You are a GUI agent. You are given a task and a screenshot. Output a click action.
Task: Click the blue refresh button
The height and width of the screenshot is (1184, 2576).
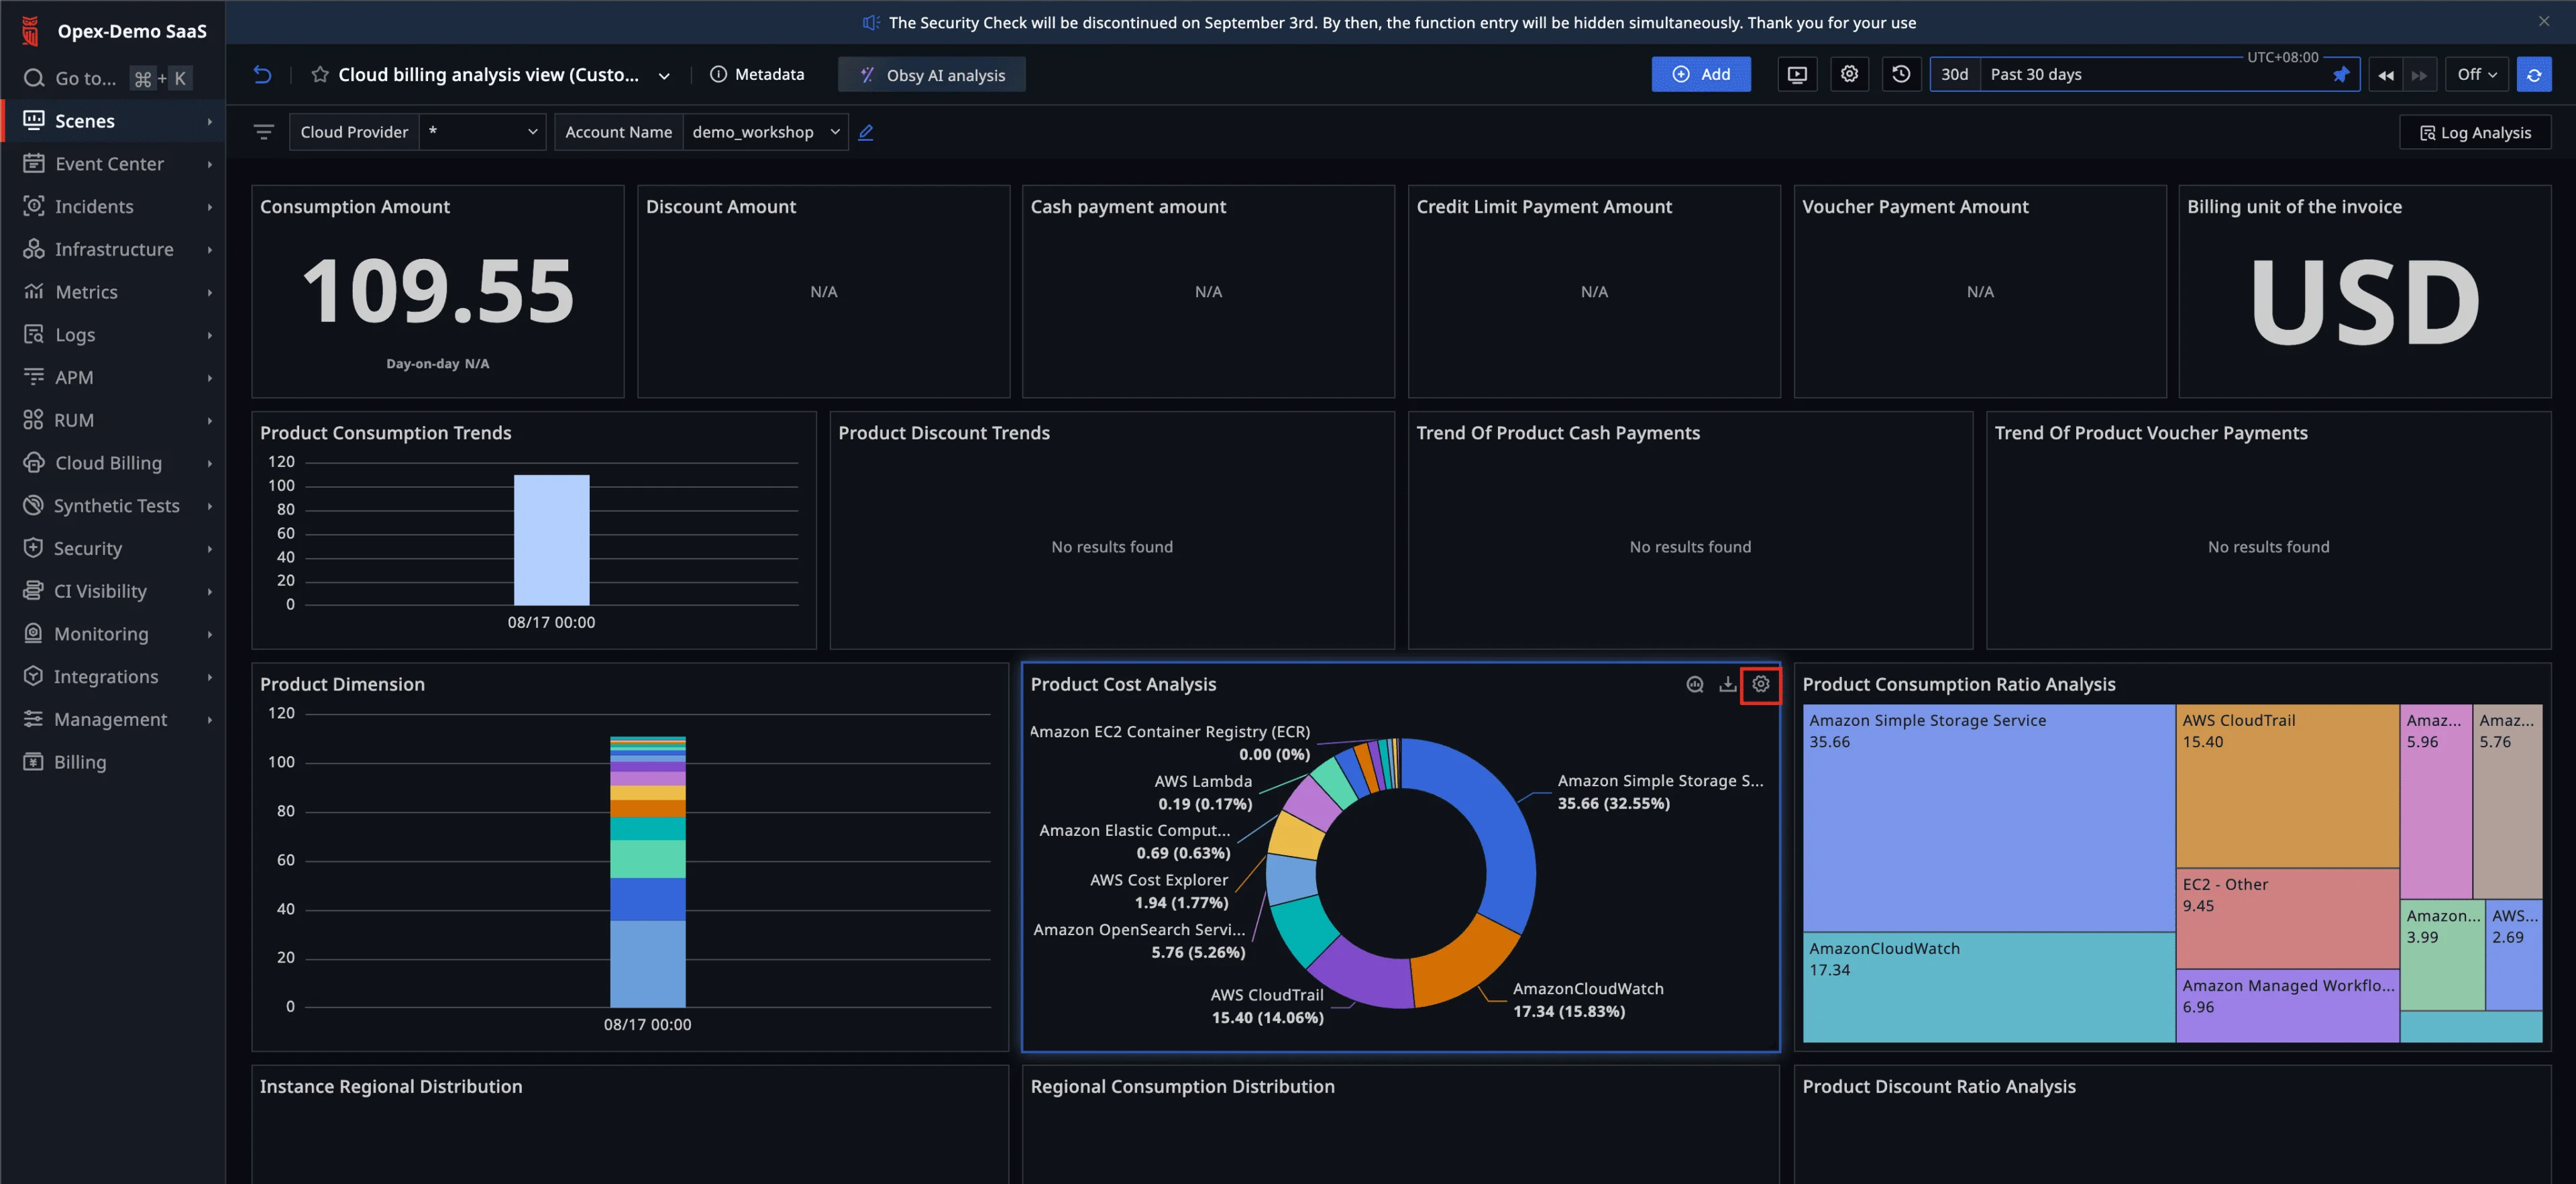[2533, 75]
